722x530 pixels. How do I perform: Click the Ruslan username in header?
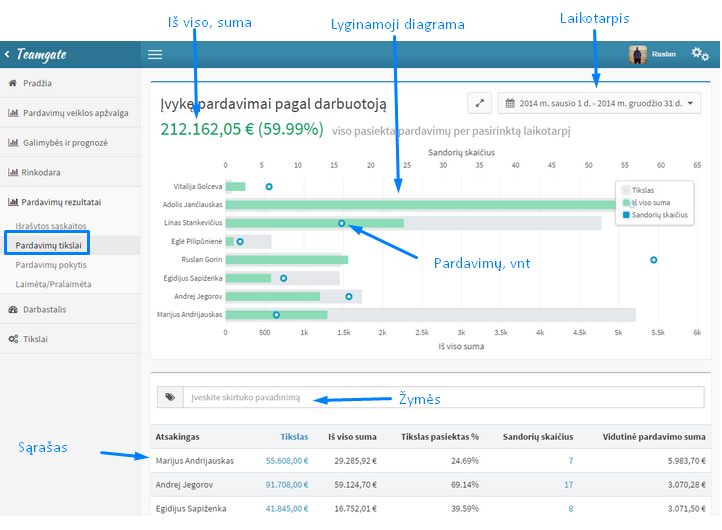[x=664, y=54]
